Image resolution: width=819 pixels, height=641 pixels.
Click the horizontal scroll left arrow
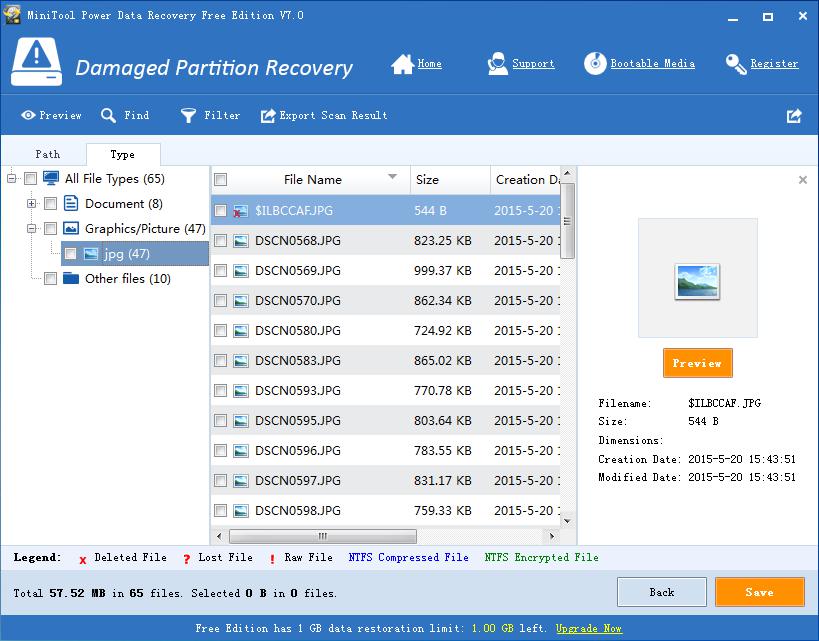[x=219, y=536]
